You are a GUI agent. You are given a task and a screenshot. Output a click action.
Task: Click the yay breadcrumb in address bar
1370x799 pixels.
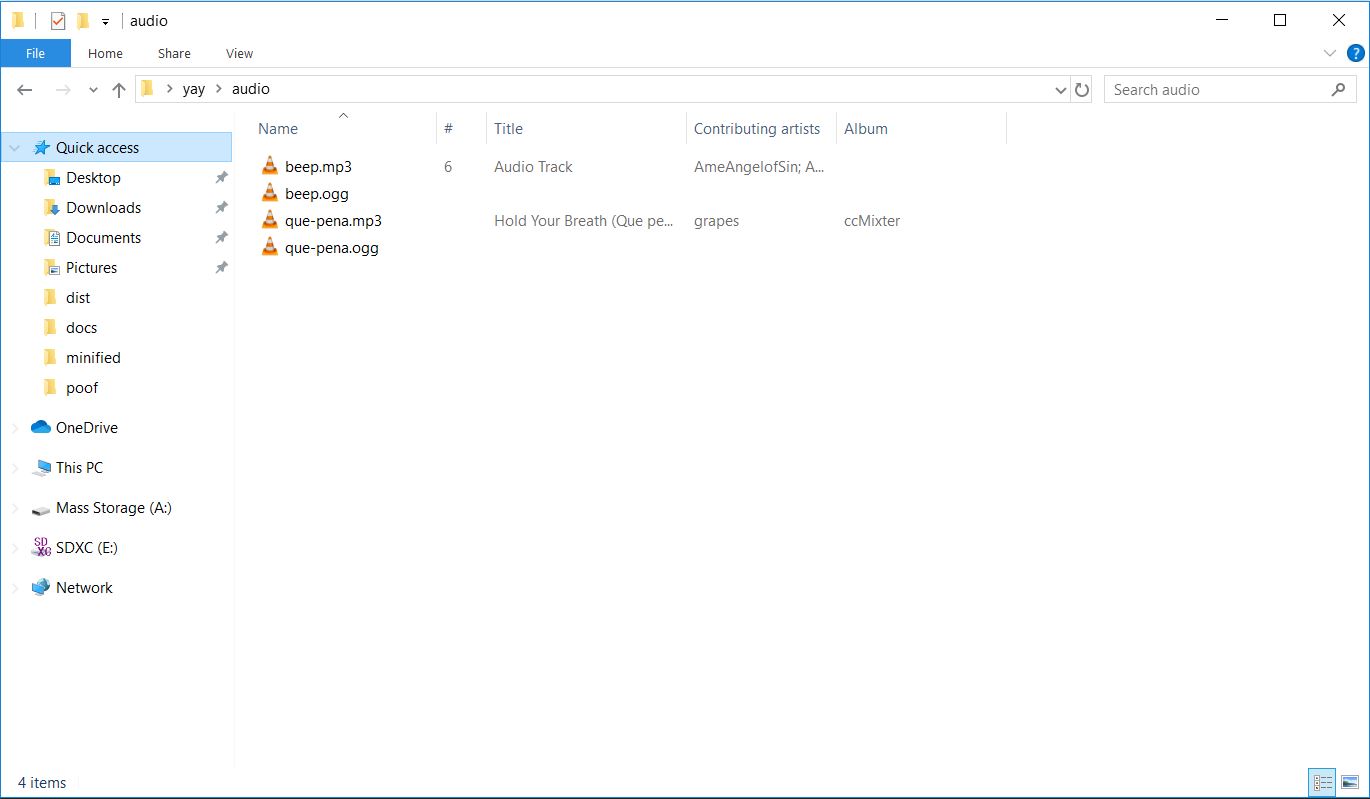[x=193, y=89]
